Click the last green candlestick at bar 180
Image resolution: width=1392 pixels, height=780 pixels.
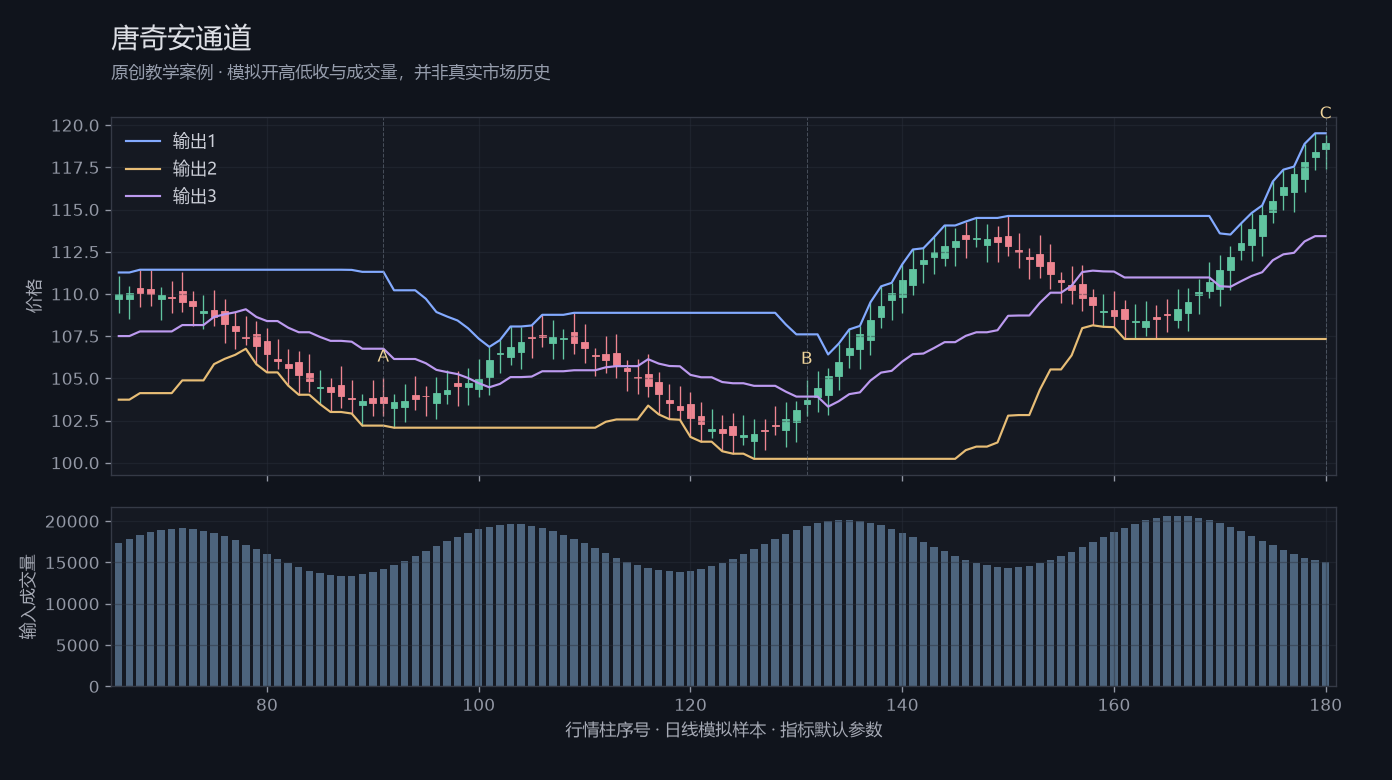tap(1326, 146)
